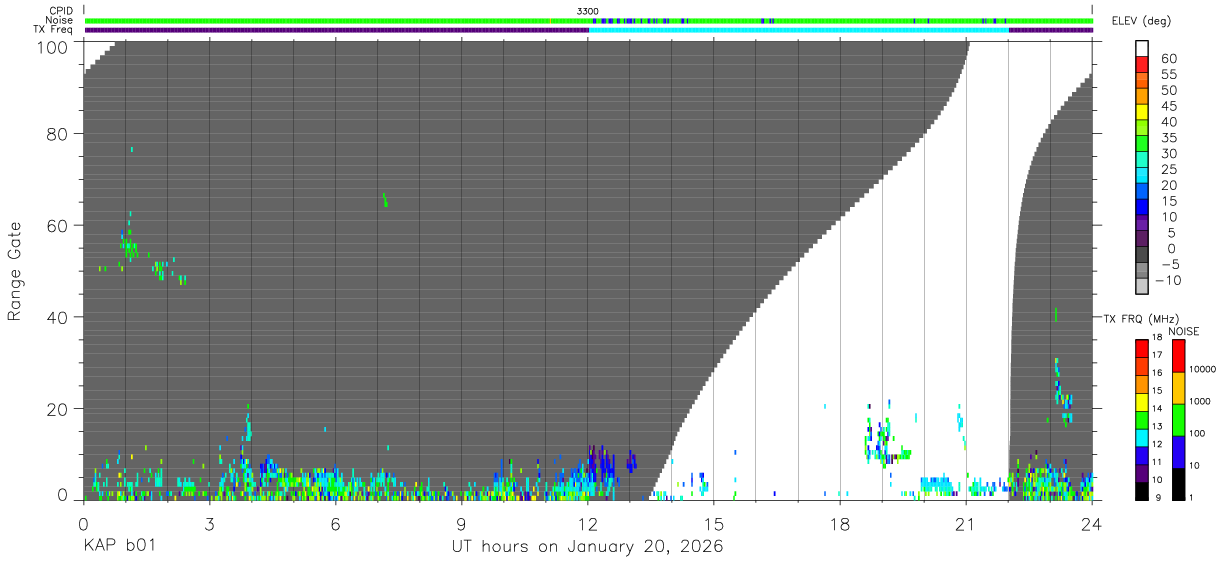Click the ELEV scale label "30"
The width and height of the screenshot is (1228, 567).
[1167, 153]
